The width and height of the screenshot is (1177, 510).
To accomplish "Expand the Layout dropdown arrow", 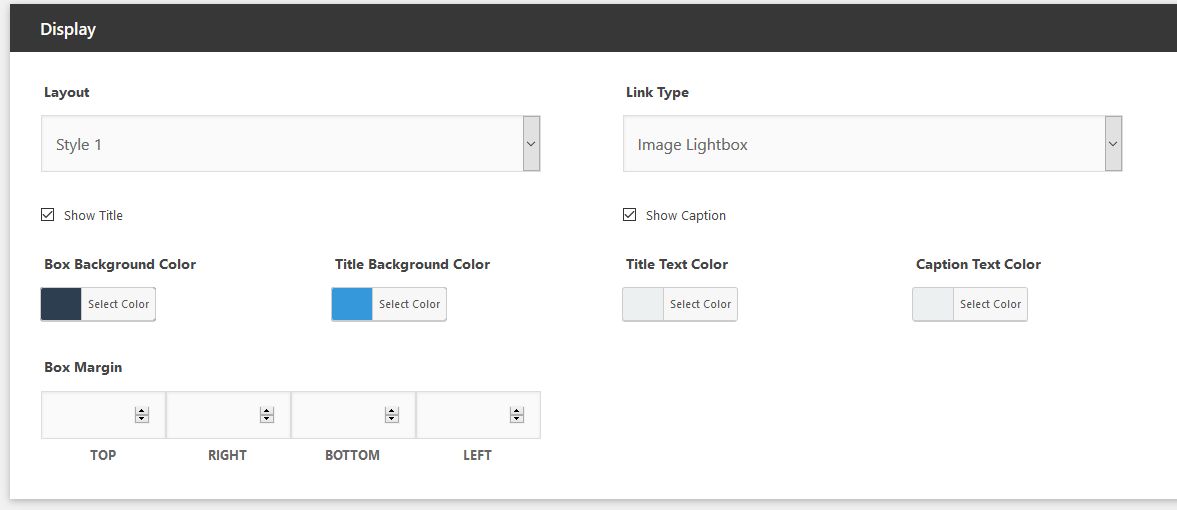I will coord(531,143).
